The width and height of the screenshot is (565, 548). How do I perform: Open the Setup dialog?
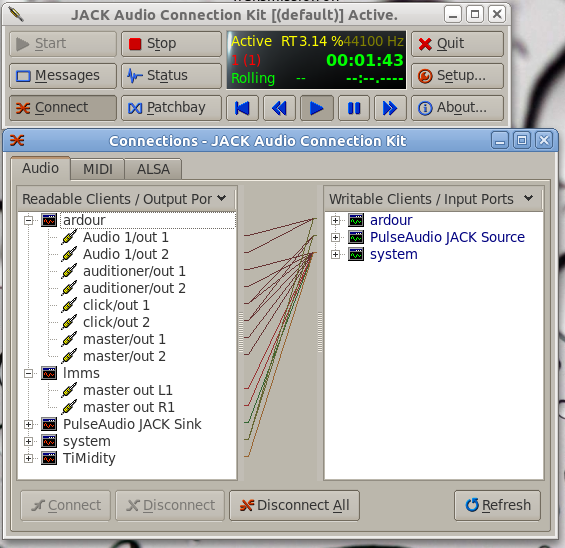[x=457, y=76]
